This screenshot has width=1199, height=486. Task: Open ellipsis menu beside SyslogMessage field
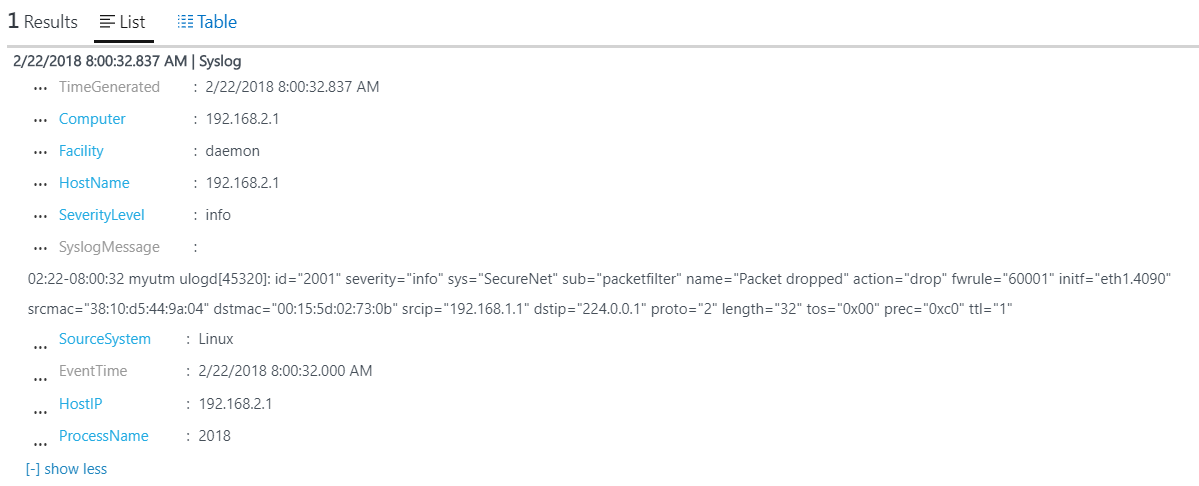[x=41, y=250]
